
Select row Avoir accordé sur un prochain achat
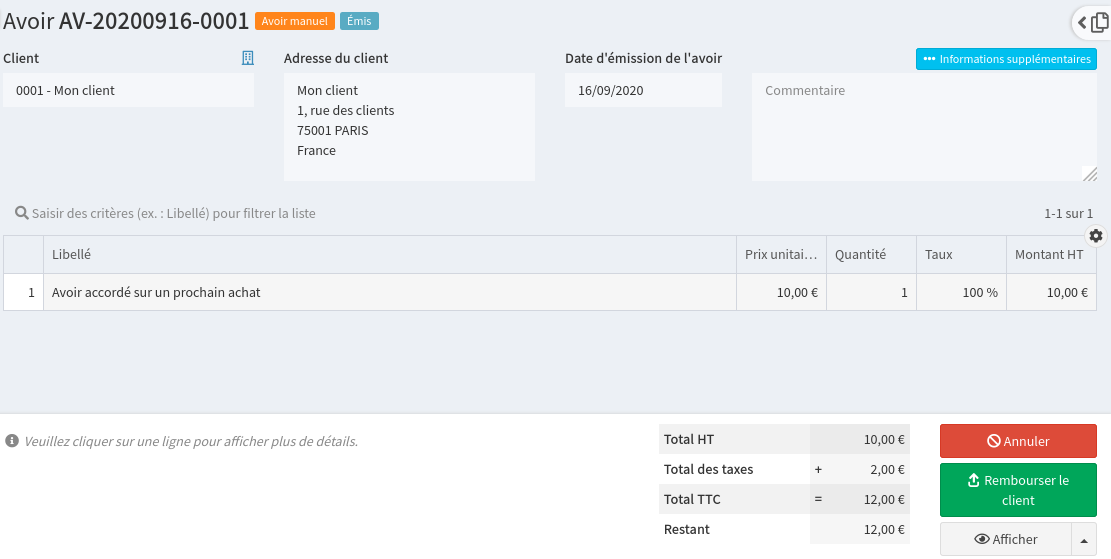[390, 293]
